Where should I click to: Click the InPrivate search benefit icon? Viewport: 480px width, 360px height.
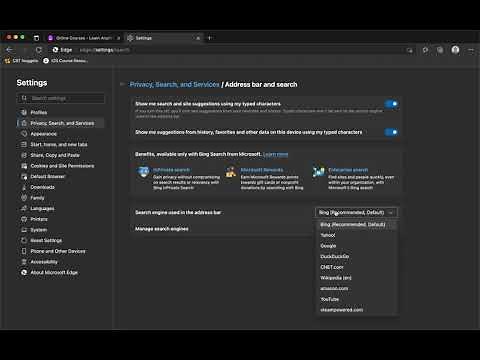click(x=144, y=172)
